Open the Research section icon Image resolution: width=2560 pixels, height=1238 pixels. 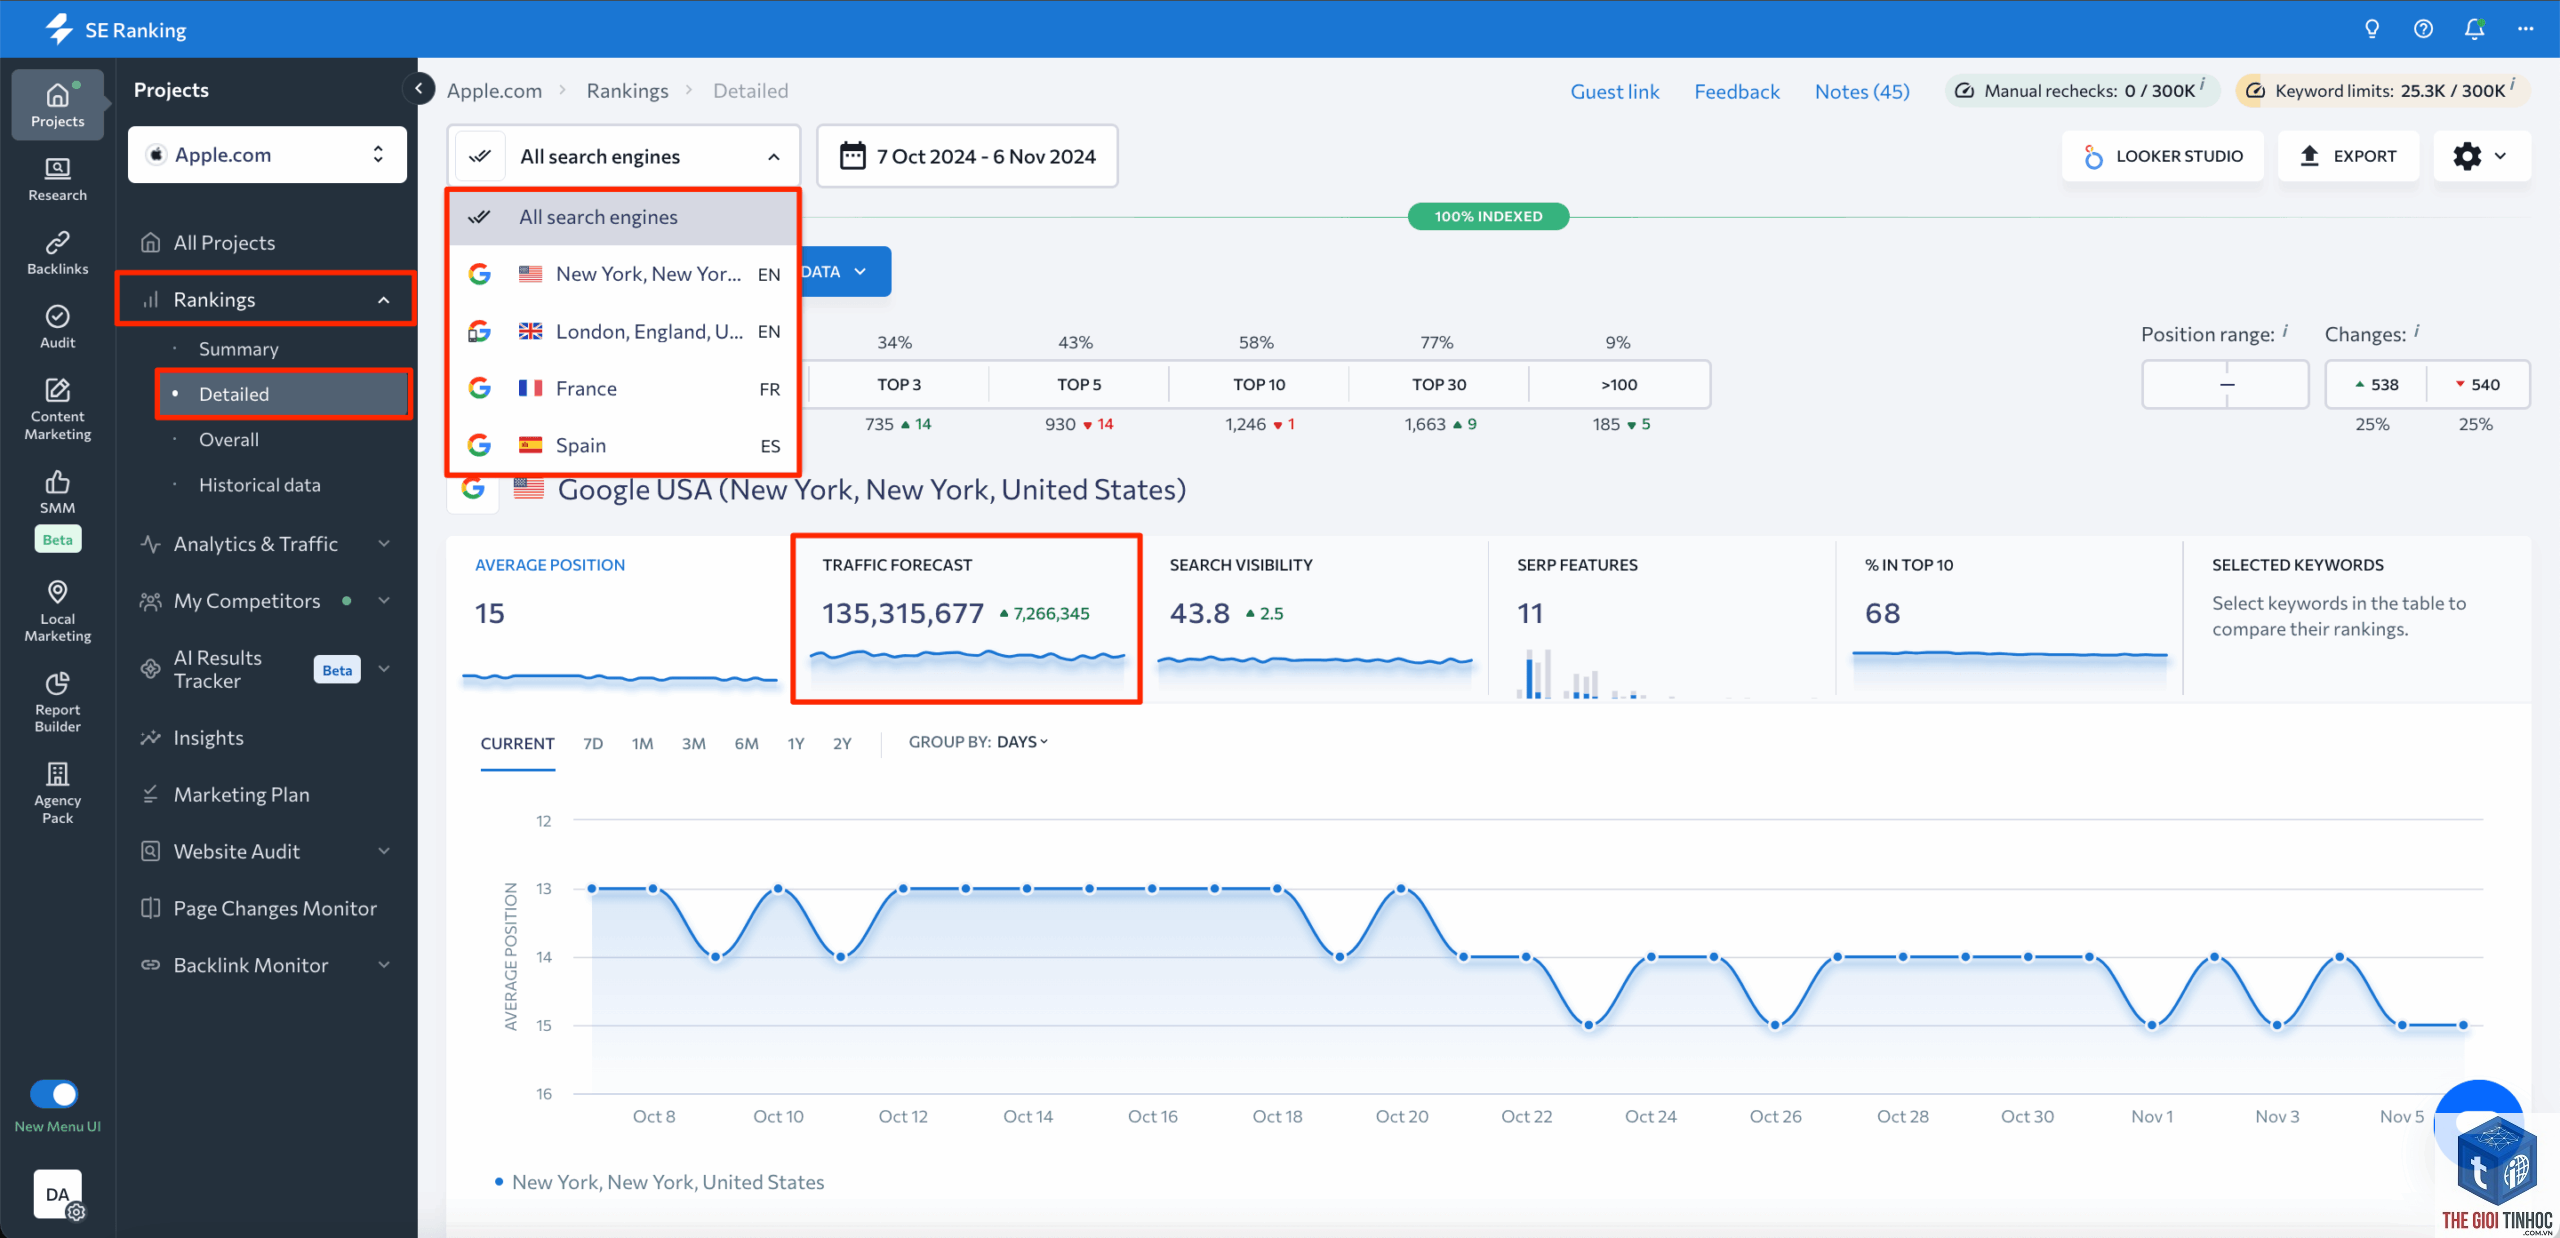[x=57, y=179]
